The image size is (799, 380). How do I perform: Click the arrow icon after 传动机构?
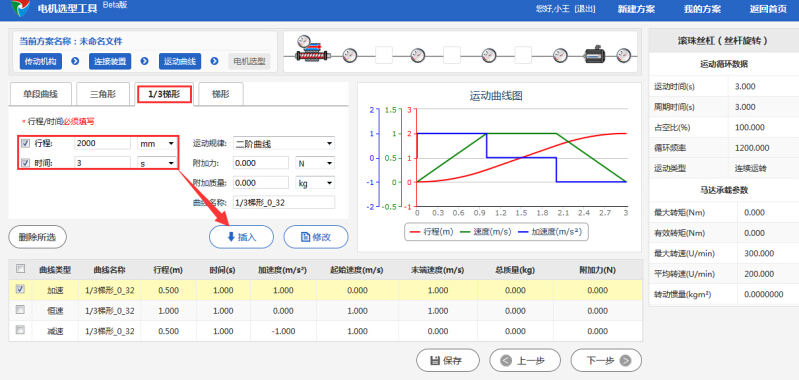75,61
